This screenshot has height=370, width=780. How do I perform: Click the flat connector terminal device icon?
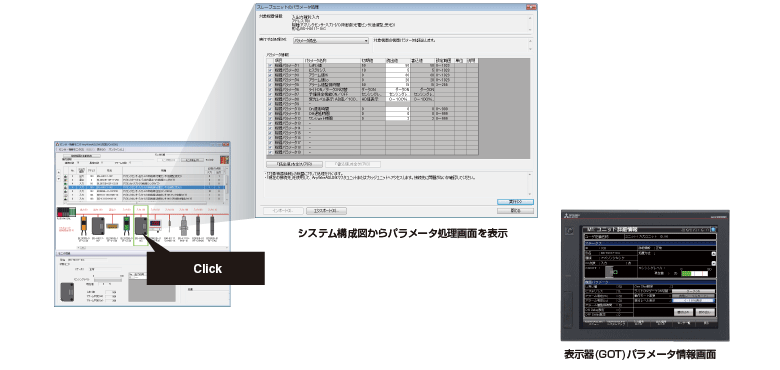(112, 226)
